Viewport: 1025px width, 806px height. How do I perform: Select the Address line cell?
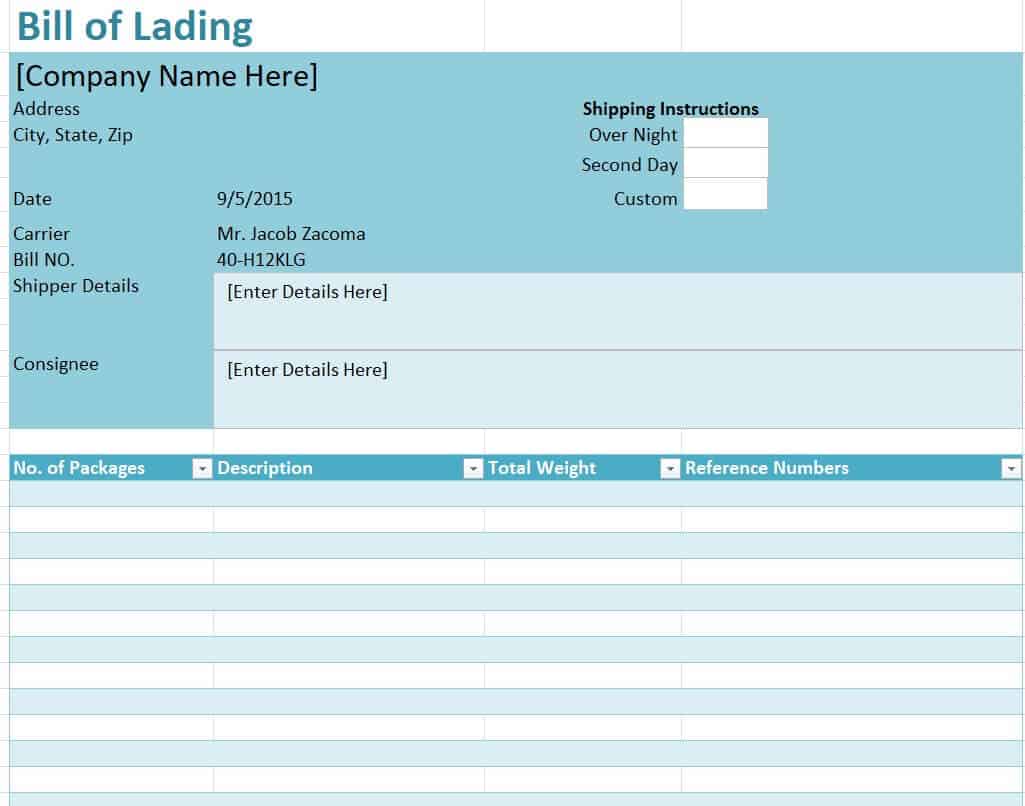(x=47, y=109)
